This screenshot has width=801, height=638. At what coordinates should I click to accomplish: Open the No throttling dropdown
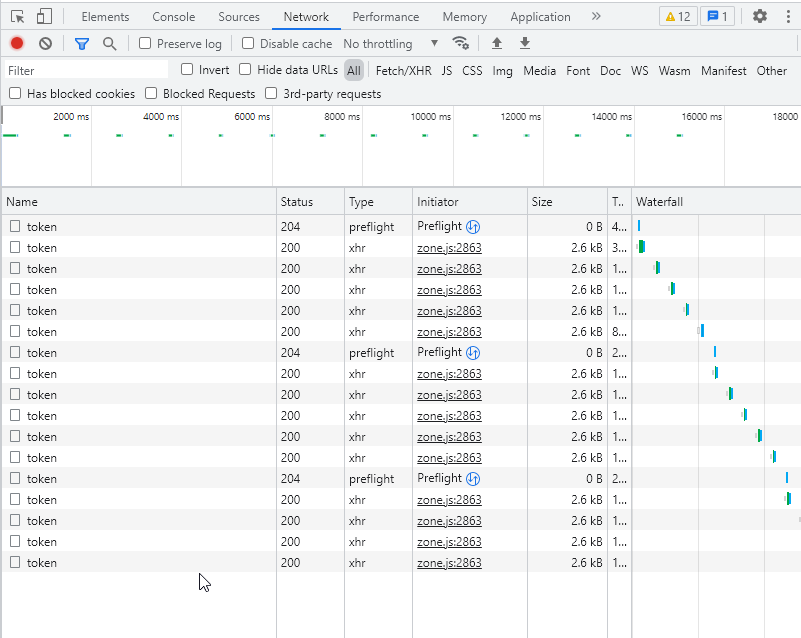coord(390,44)
